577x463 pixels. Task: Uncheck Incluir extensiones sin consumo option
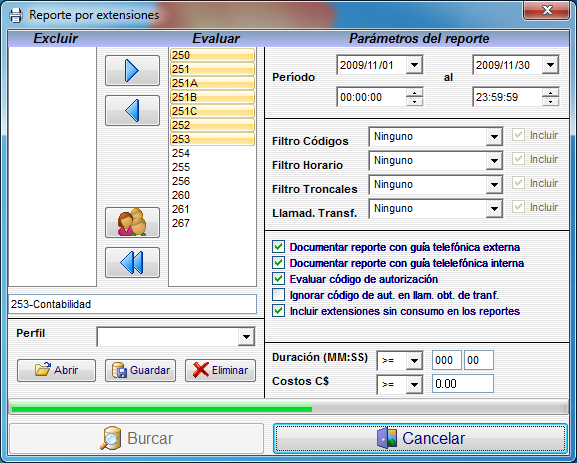[279, 311]
